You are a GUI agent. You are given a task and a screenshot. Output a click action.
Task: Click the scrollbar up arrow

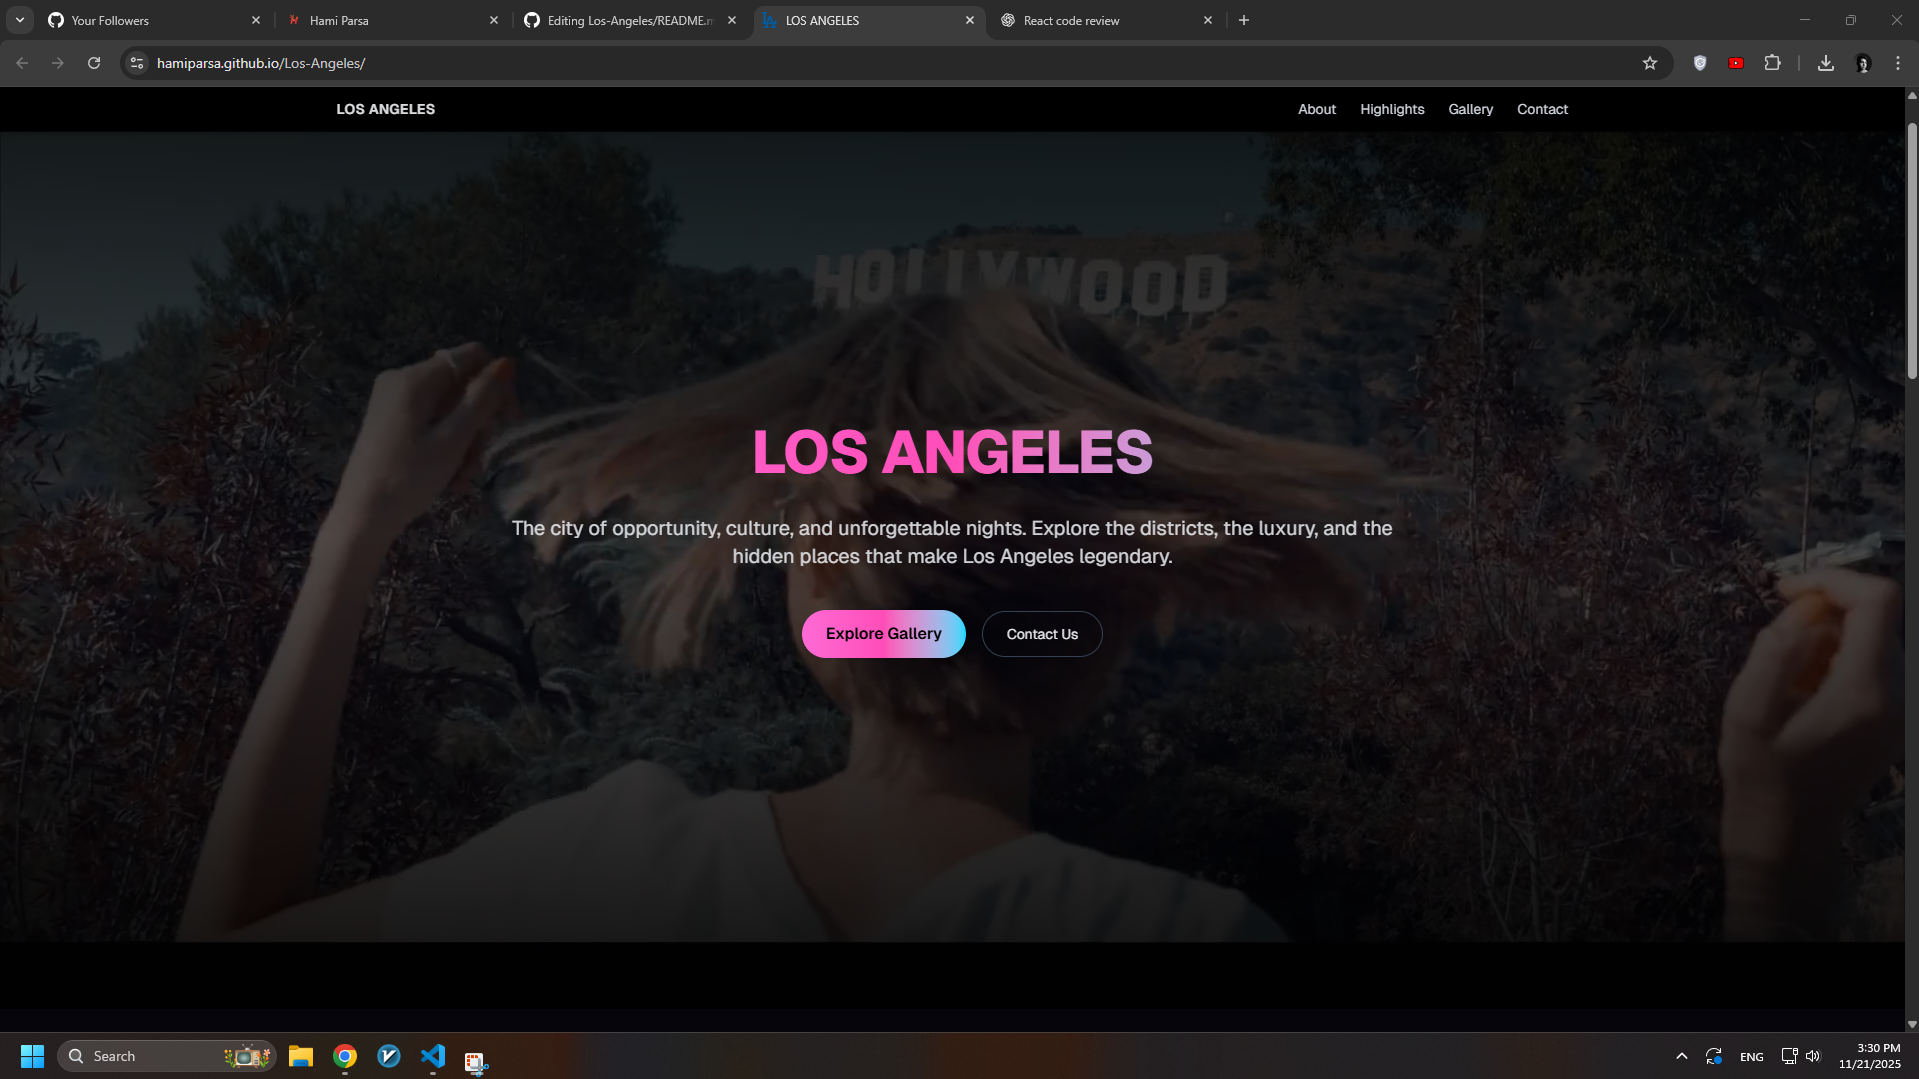pyautogui.click(x=1912, y=96)
